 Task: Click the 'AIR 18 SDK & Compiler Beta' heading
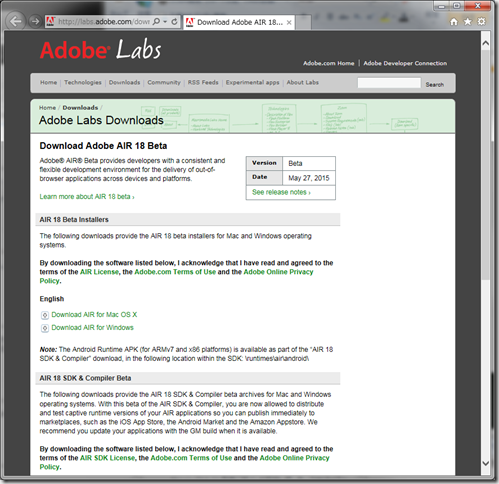pyautogui.click(x=85, y=378)
